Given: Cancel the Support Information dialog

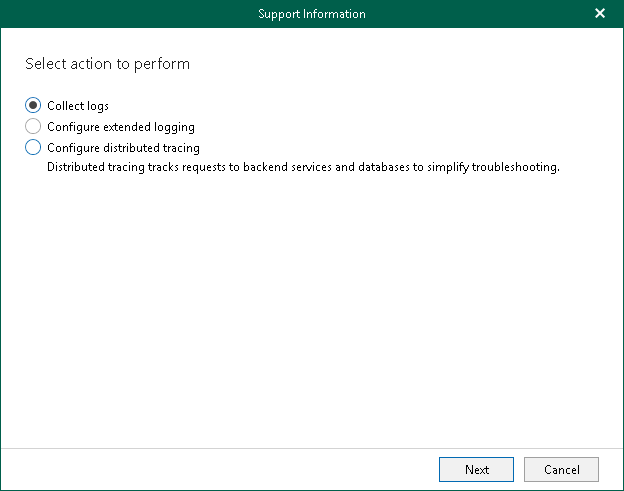Looking at the screenshot, I should [x=561, y=470].
